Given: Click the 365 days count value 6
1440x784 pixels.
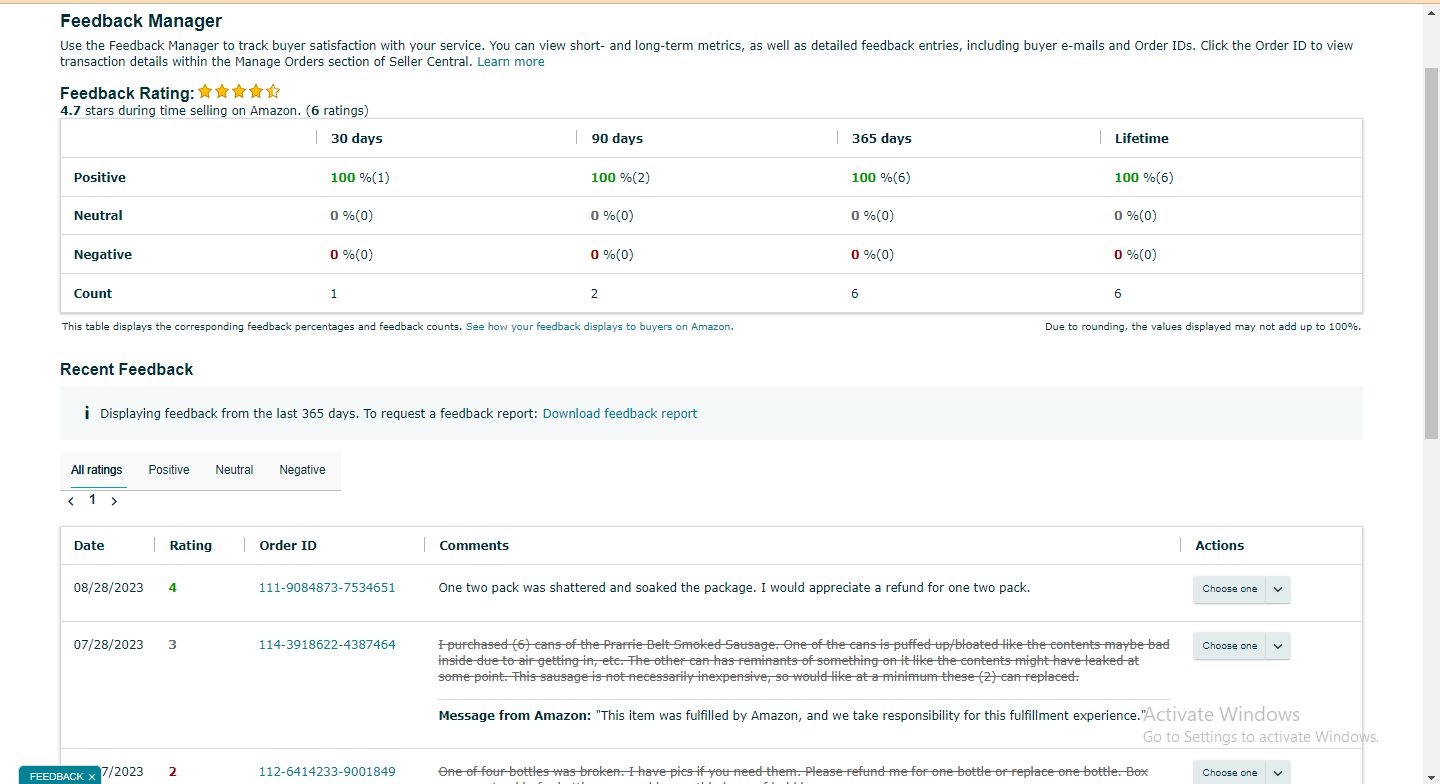Looking at the screenshot, I should tap(855, 294).
